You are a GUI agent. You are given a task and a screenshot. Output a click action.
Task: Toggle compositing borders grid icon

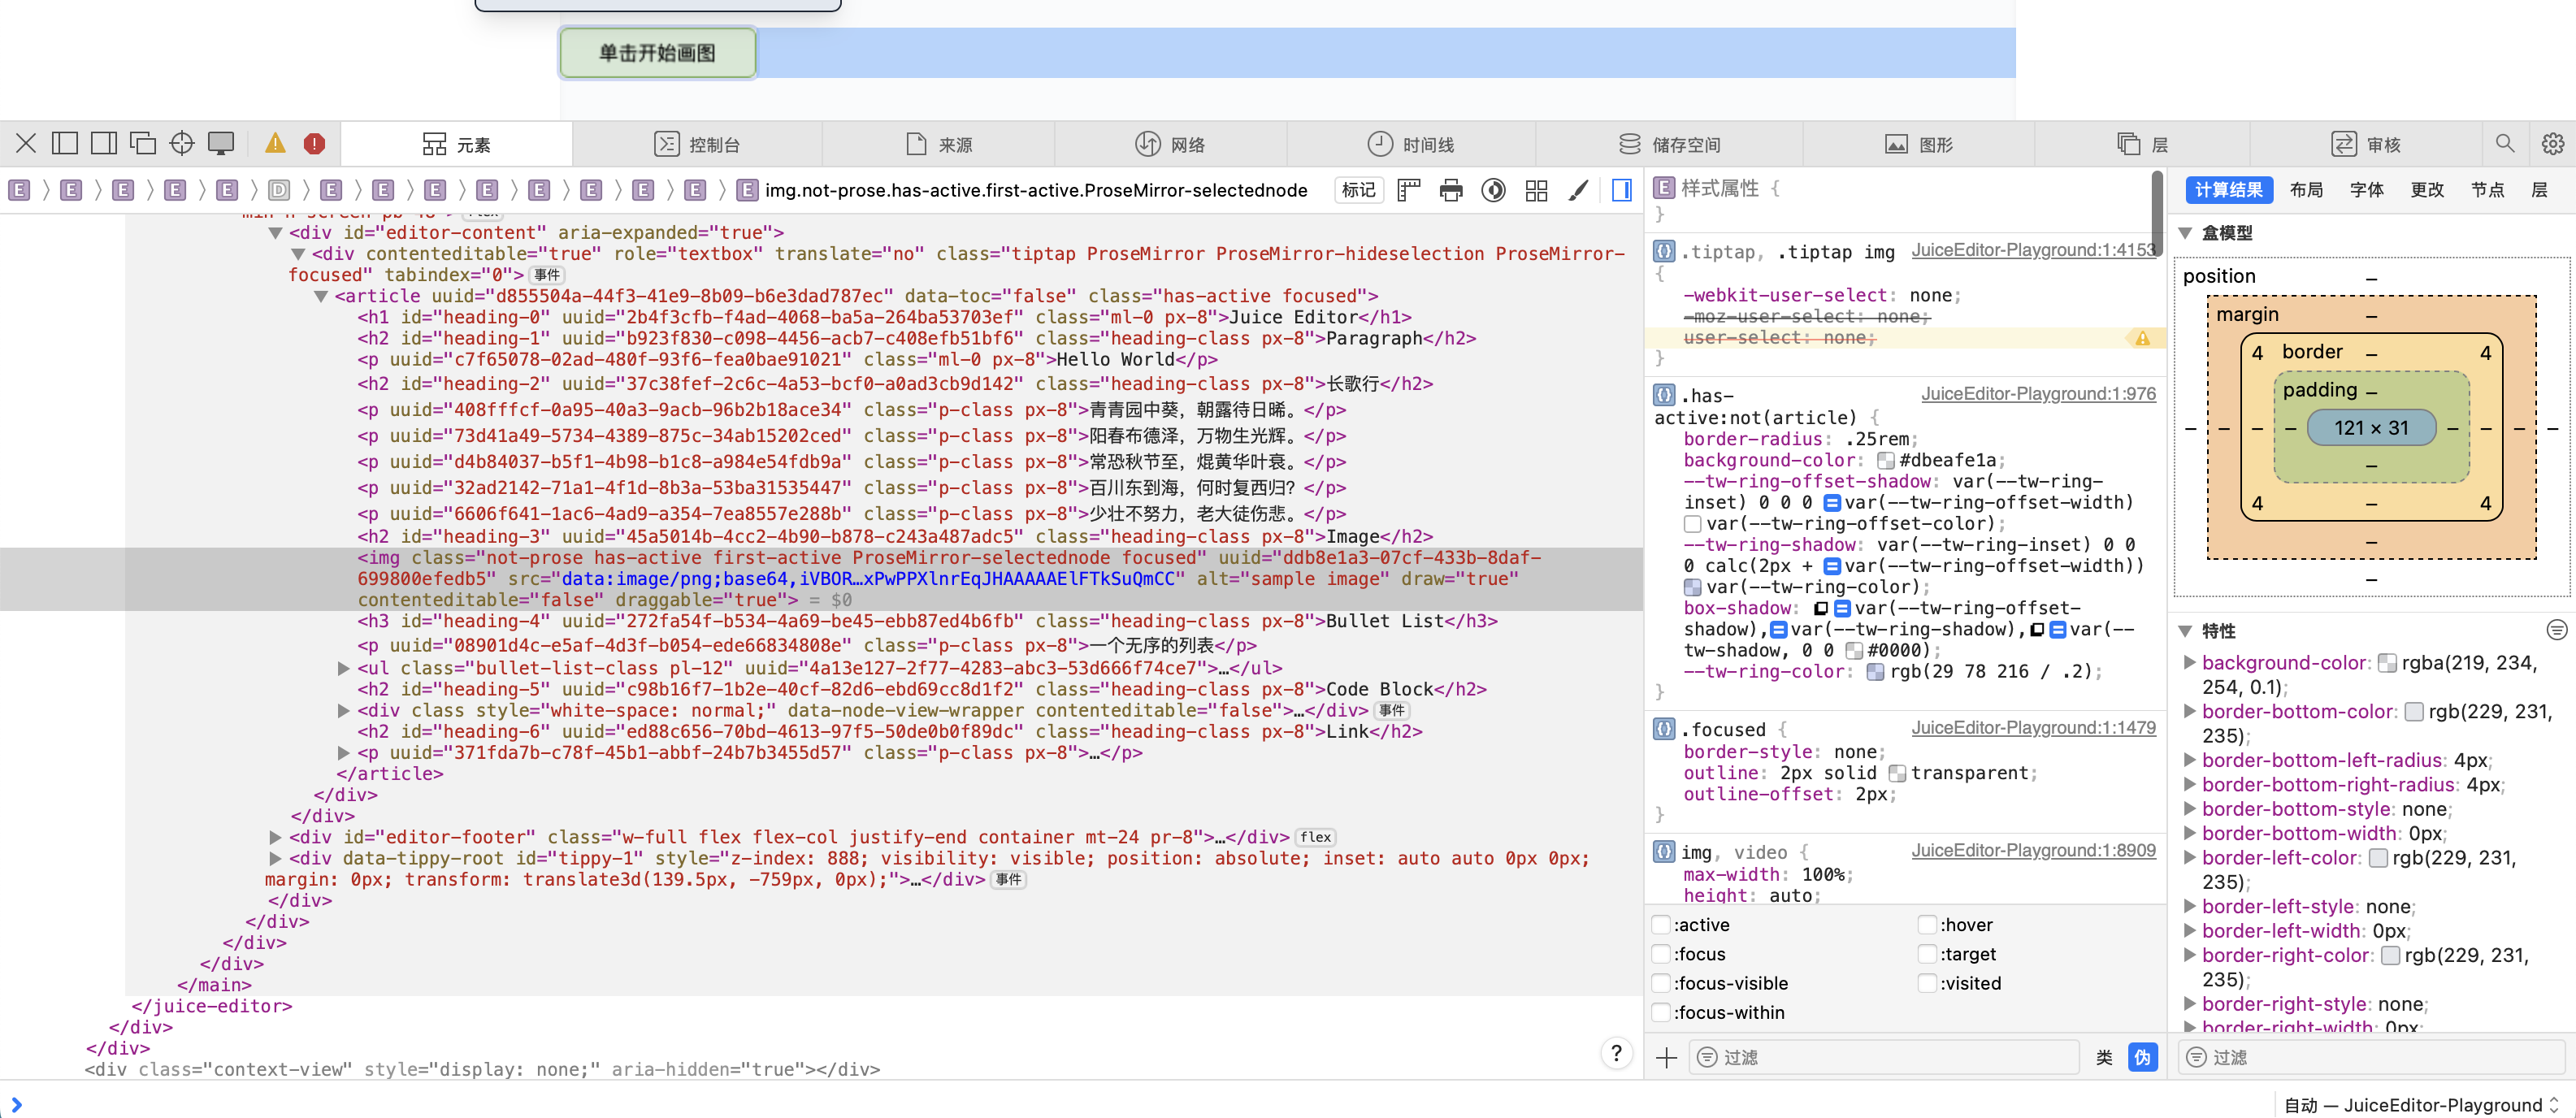pyautogui.click(x=1537, y=190)
